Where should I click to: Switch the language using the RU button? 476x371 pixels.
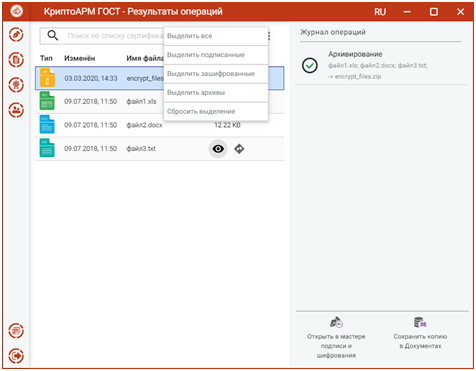(380, 12)
